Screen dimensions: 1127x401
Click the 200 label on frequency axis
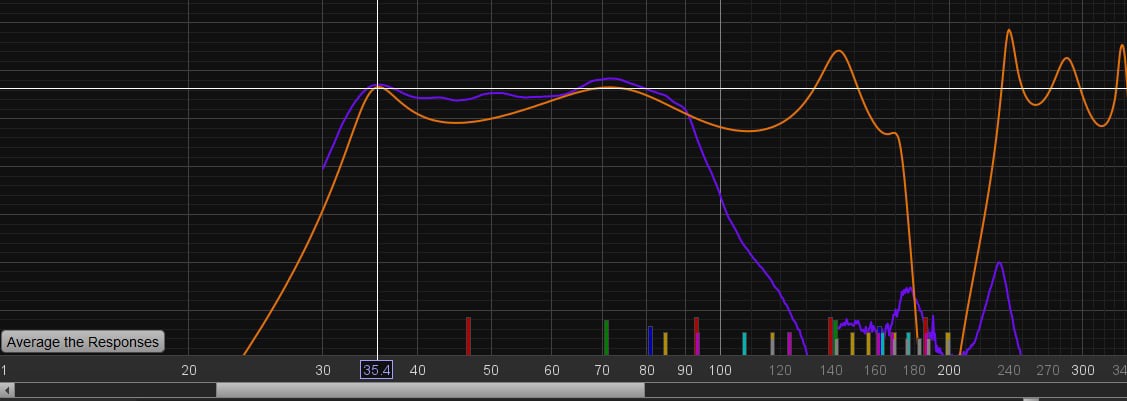tap(949, 371)
